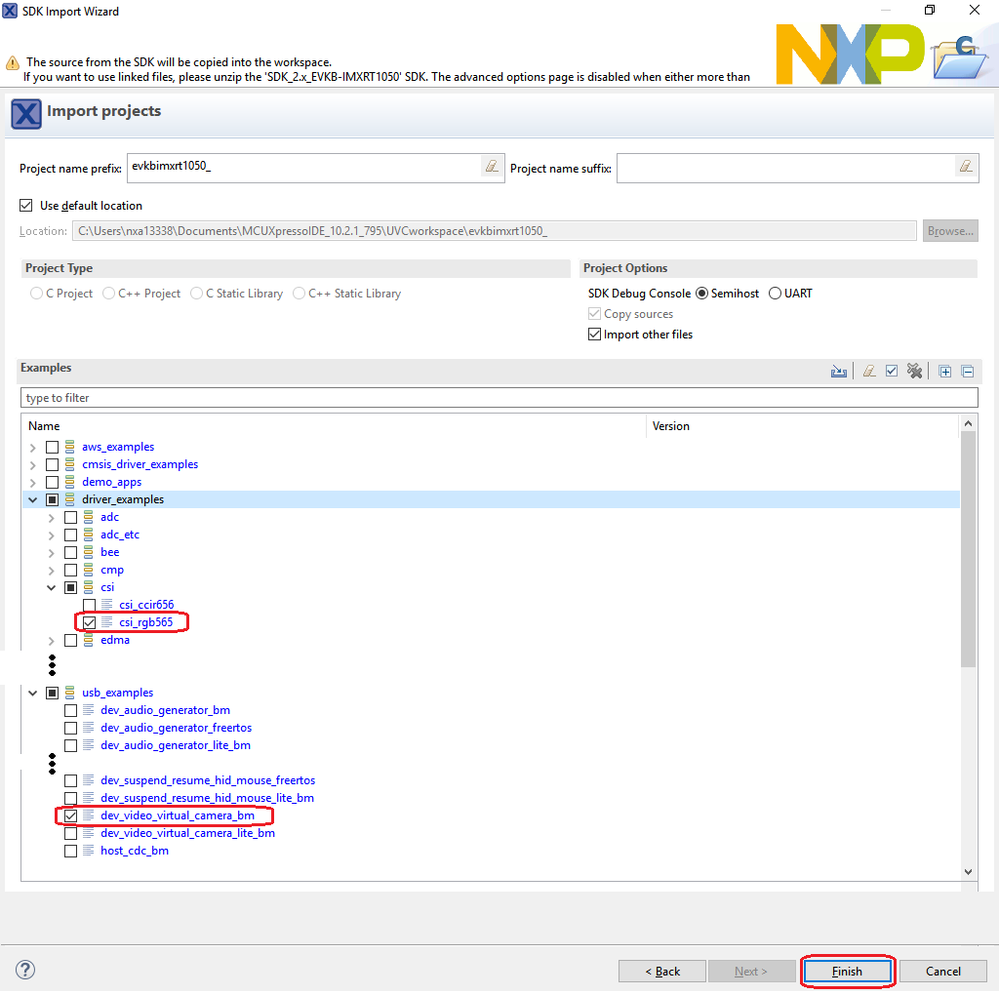Restore the wizard window size

click(x=930, y=10)
